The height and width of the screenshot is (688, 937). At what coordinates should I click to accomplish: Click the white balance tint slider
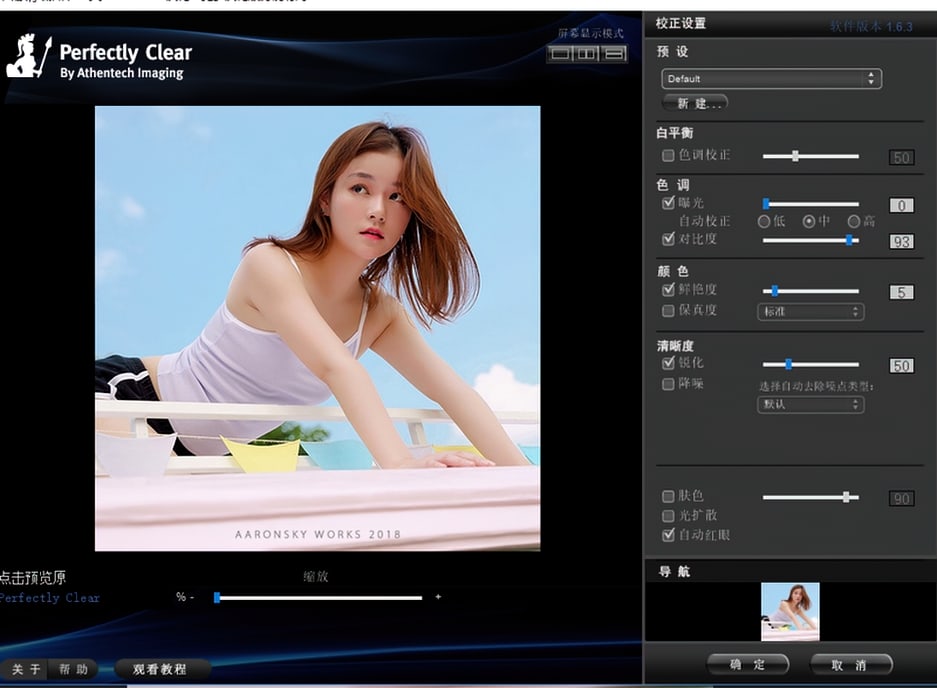pos(811,156)
